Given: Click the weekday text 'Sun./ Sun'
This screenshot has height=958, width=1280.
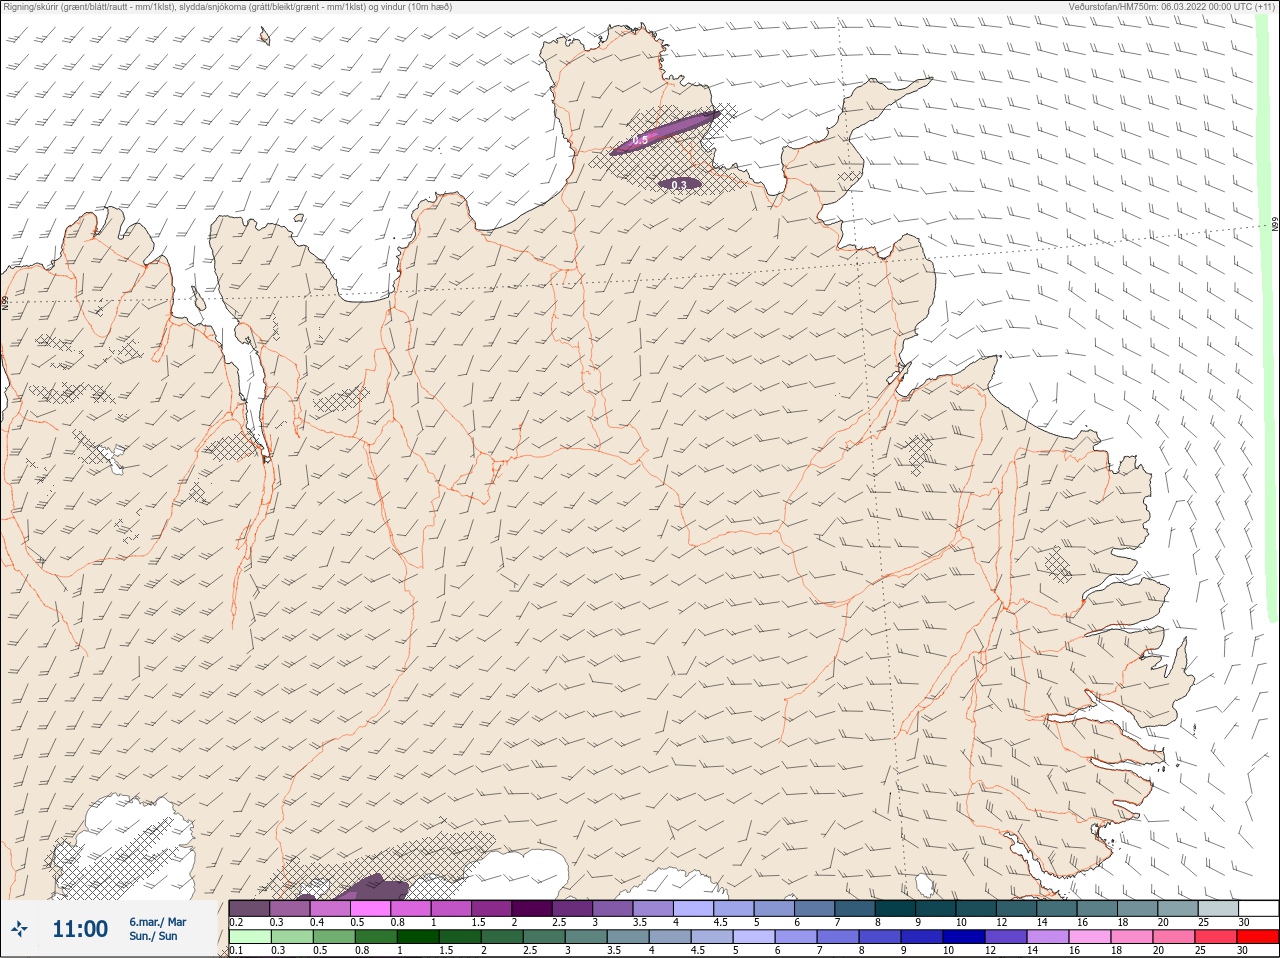Looking at the screenshot, I should coord(153,936).
